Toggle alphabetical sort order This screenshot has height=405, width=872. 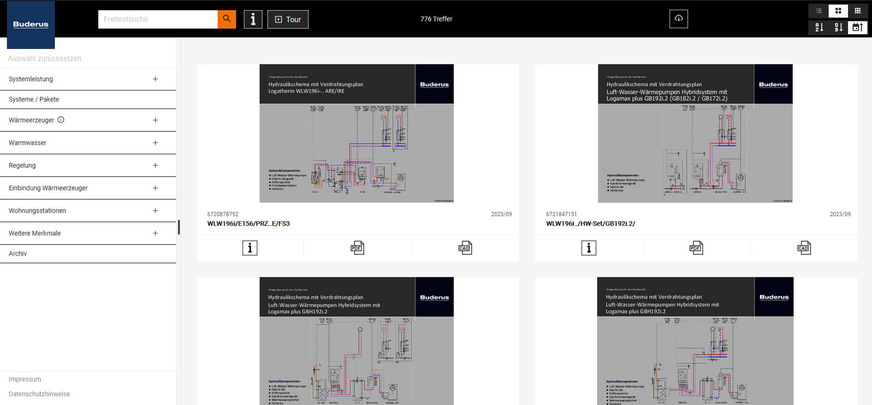[819, 27]
